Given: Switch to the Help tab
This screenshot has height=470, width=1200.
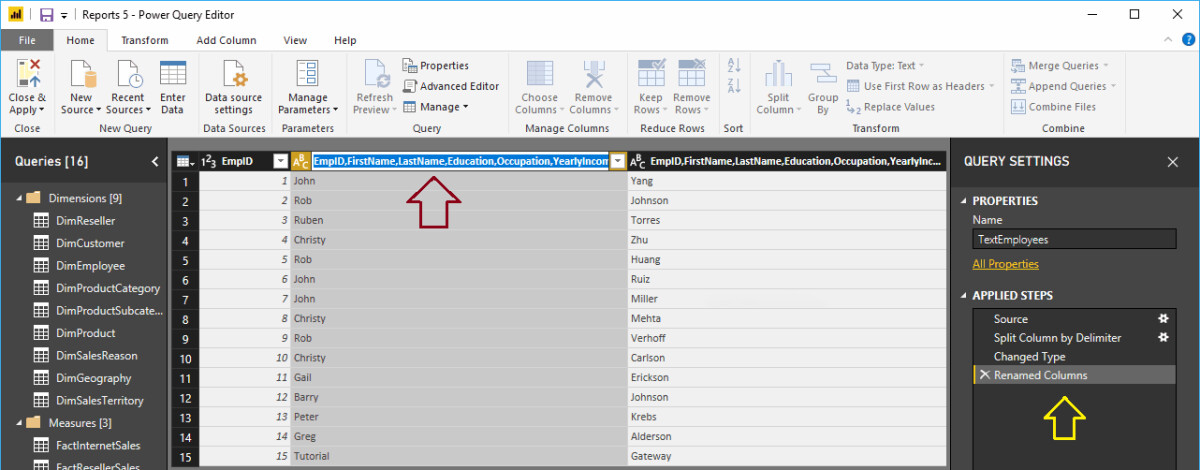Looking at the screenshot, I should point(345,40).
